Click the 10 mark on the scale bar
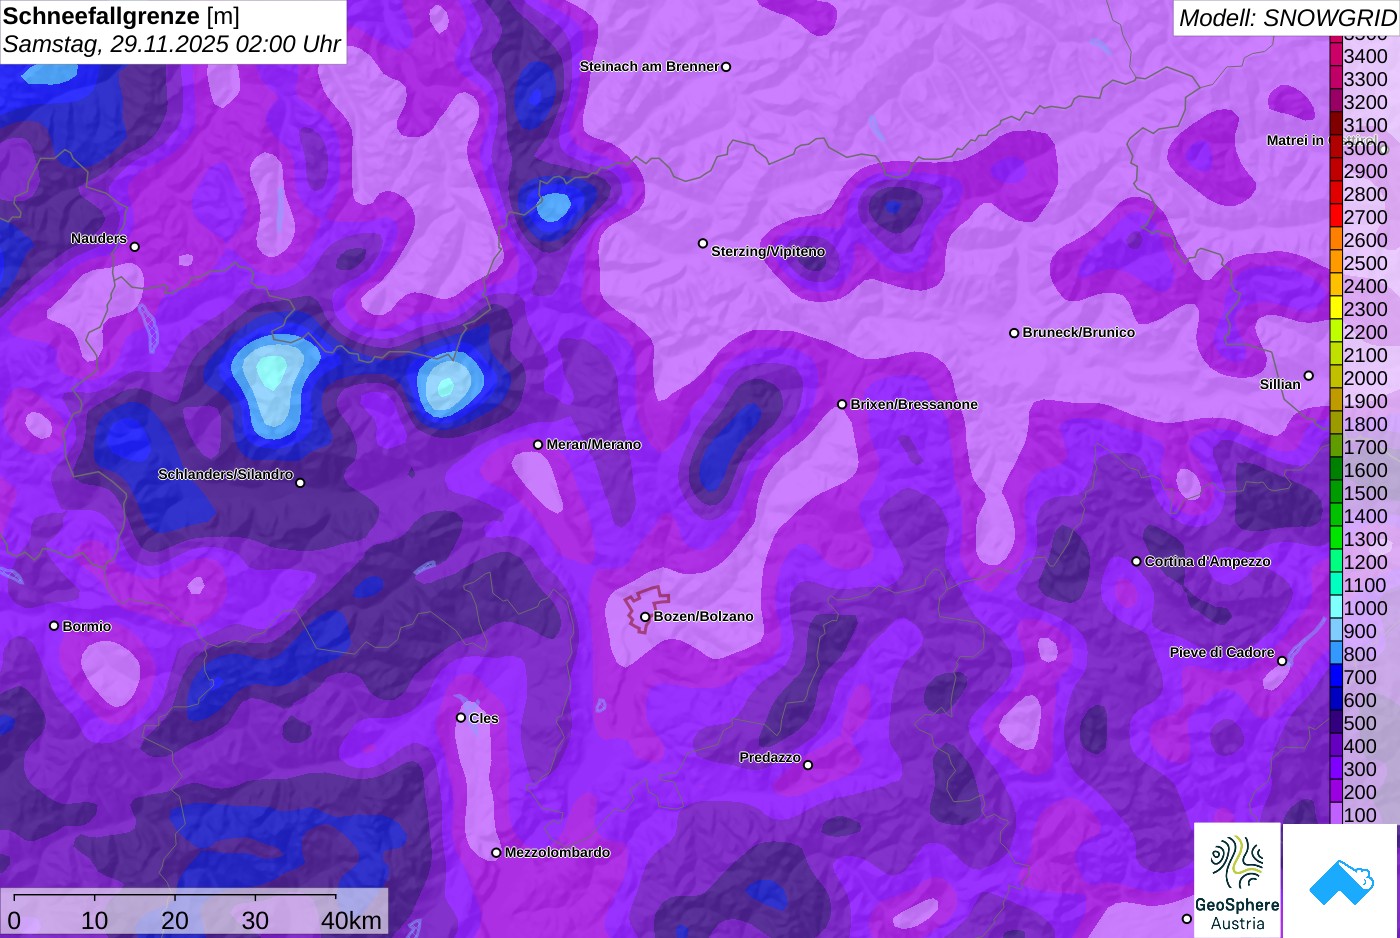 (95, 920)
